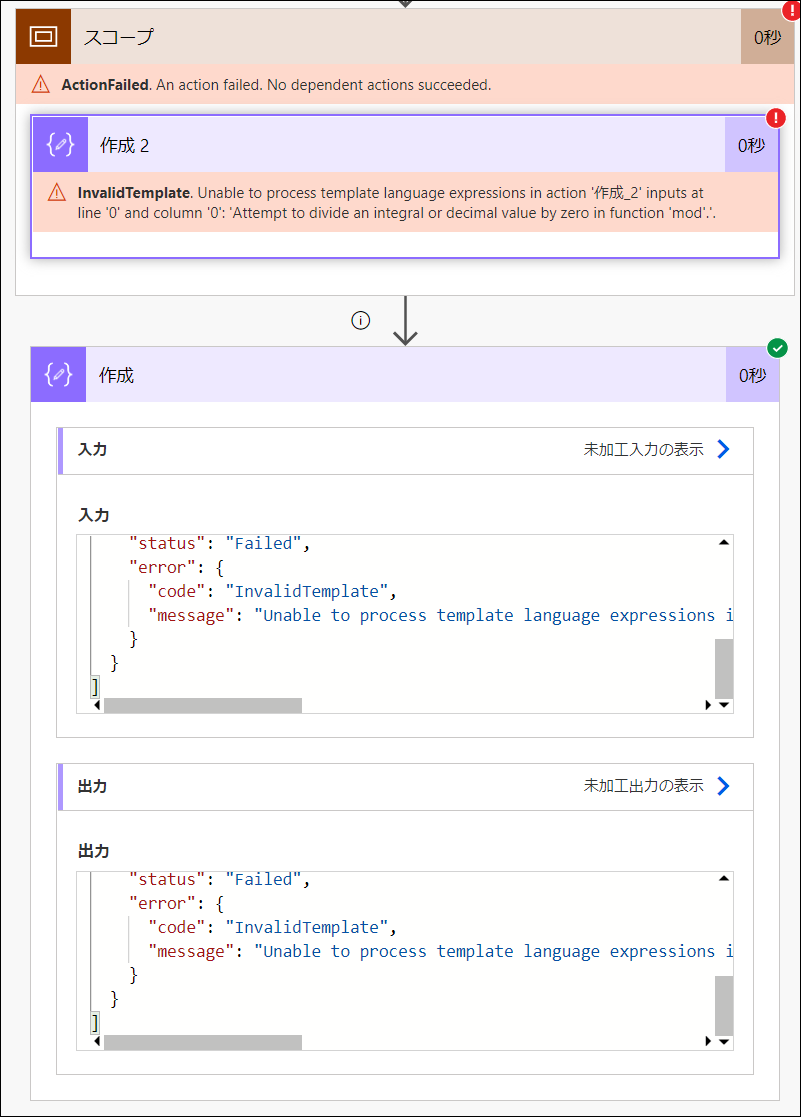Click the red error badge on the スコープ card
Viewport: 801px width, 1117px height.
(x=791, y=11)
